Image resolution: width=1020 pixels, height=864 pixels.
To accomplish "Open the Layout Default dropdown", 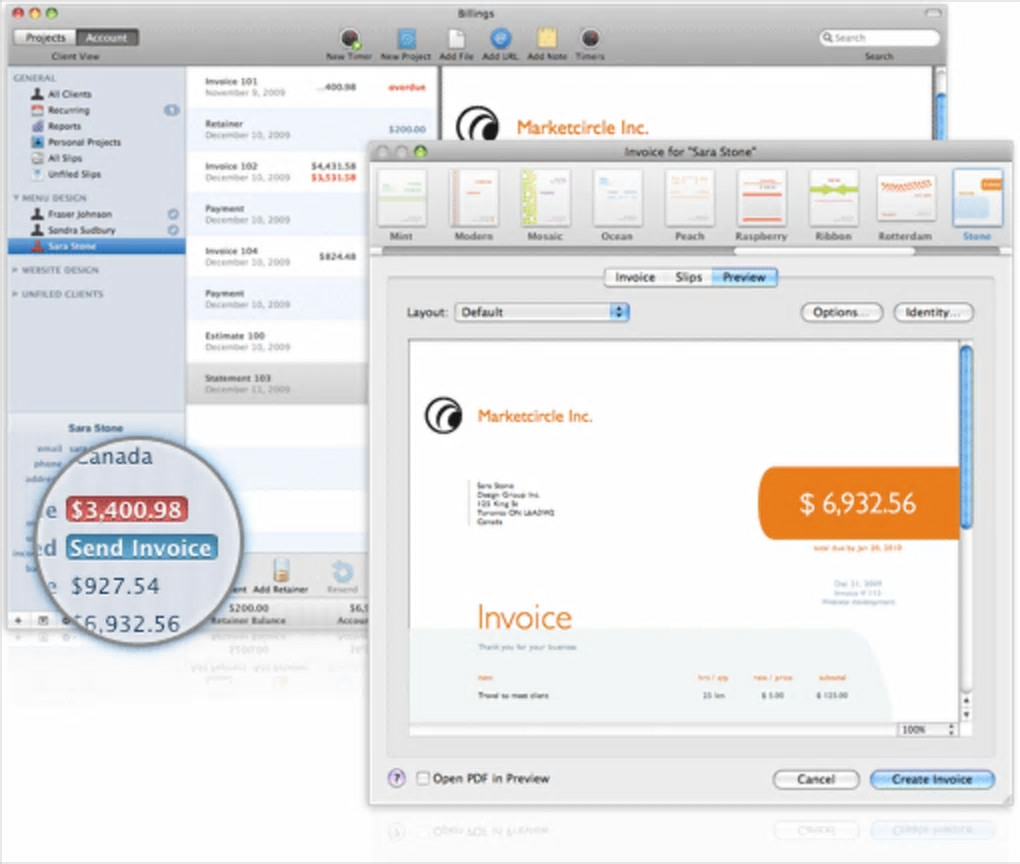I will [x=542, y=312].
